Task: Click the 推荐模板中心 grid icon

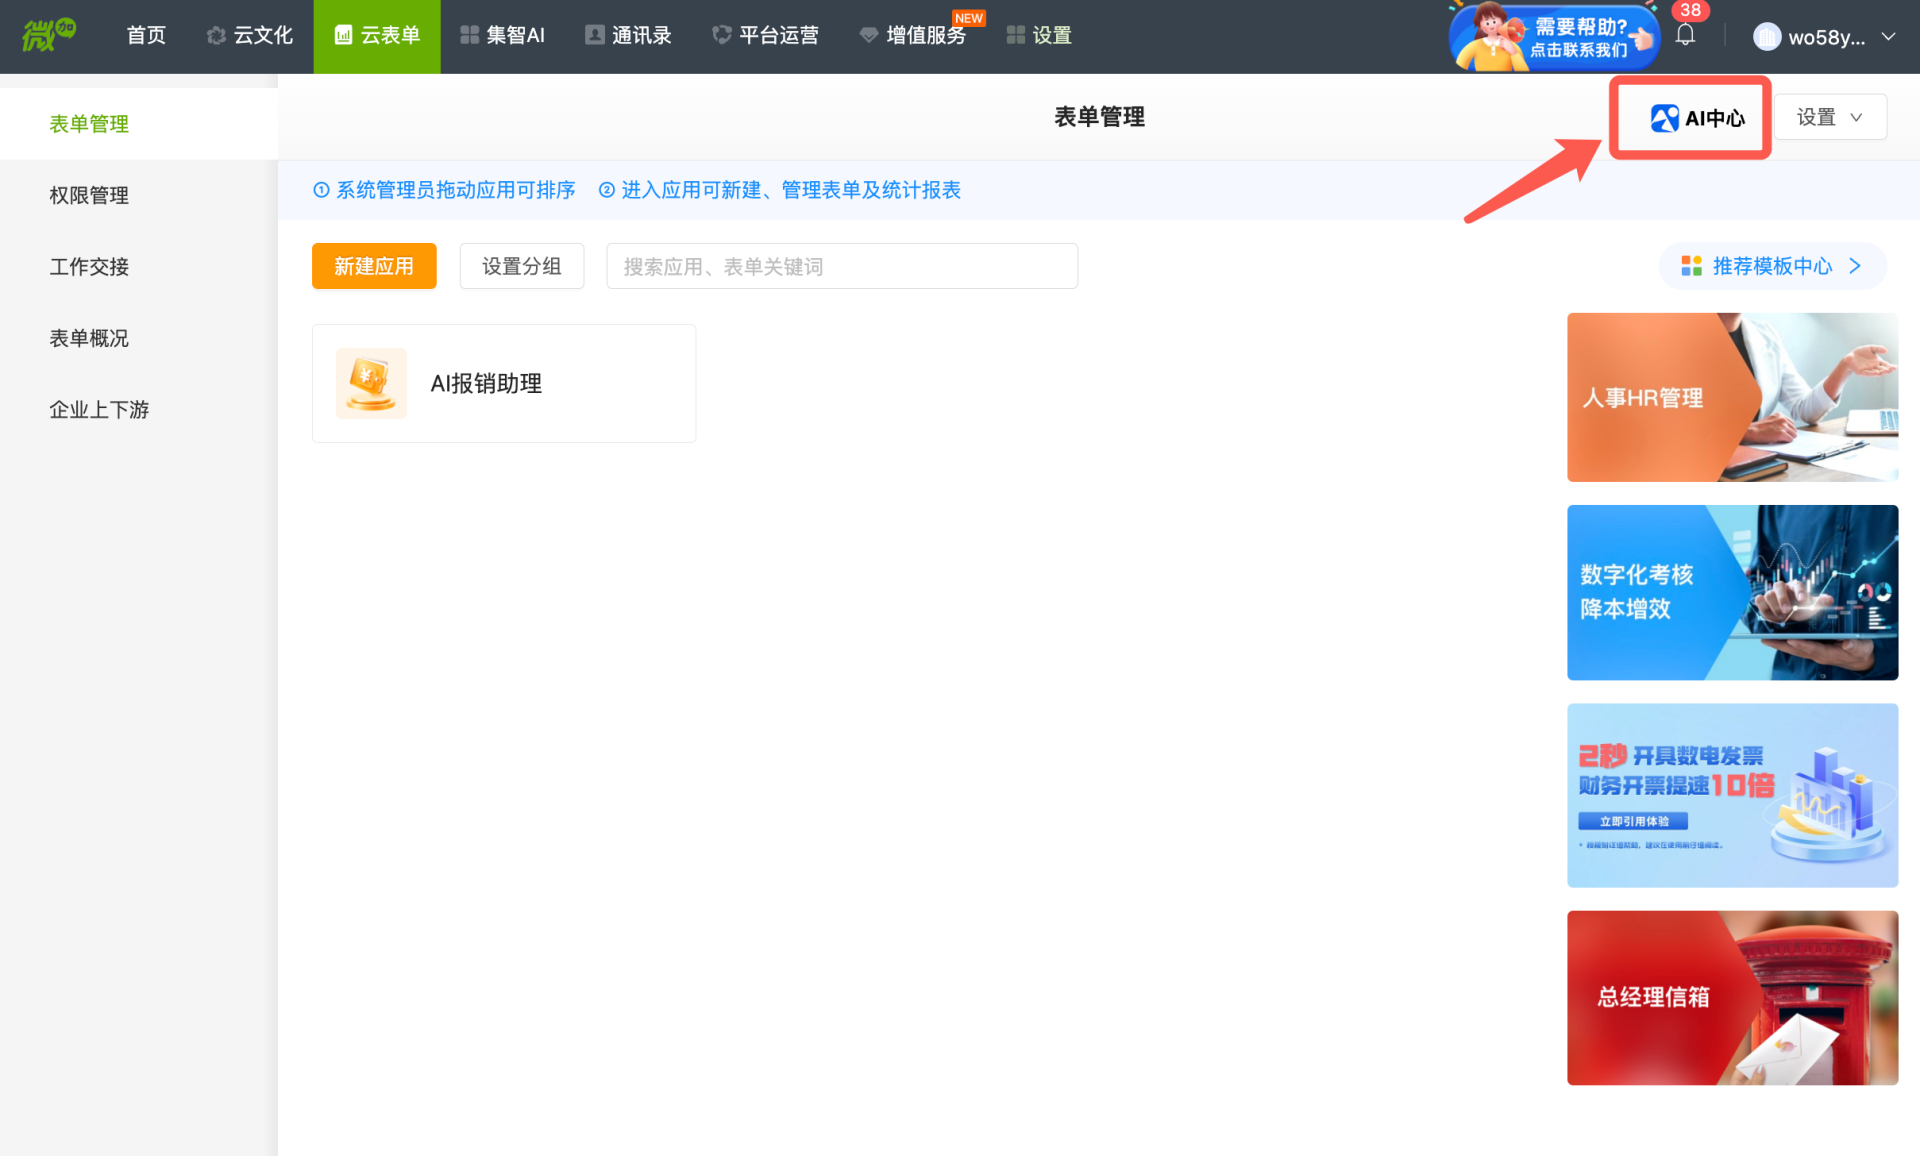Action: pos(1691,266)
